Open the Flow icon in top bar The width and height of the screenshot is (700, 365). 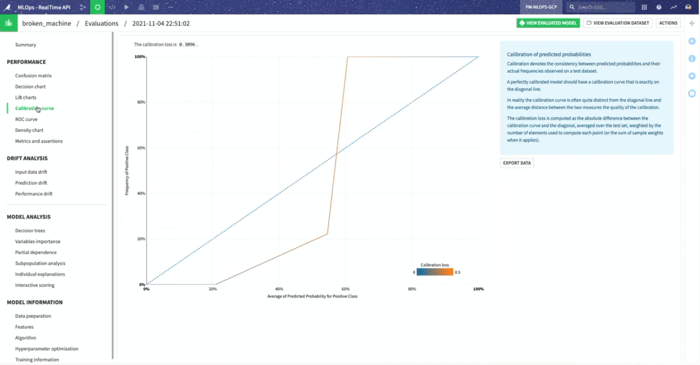[83, 7]
